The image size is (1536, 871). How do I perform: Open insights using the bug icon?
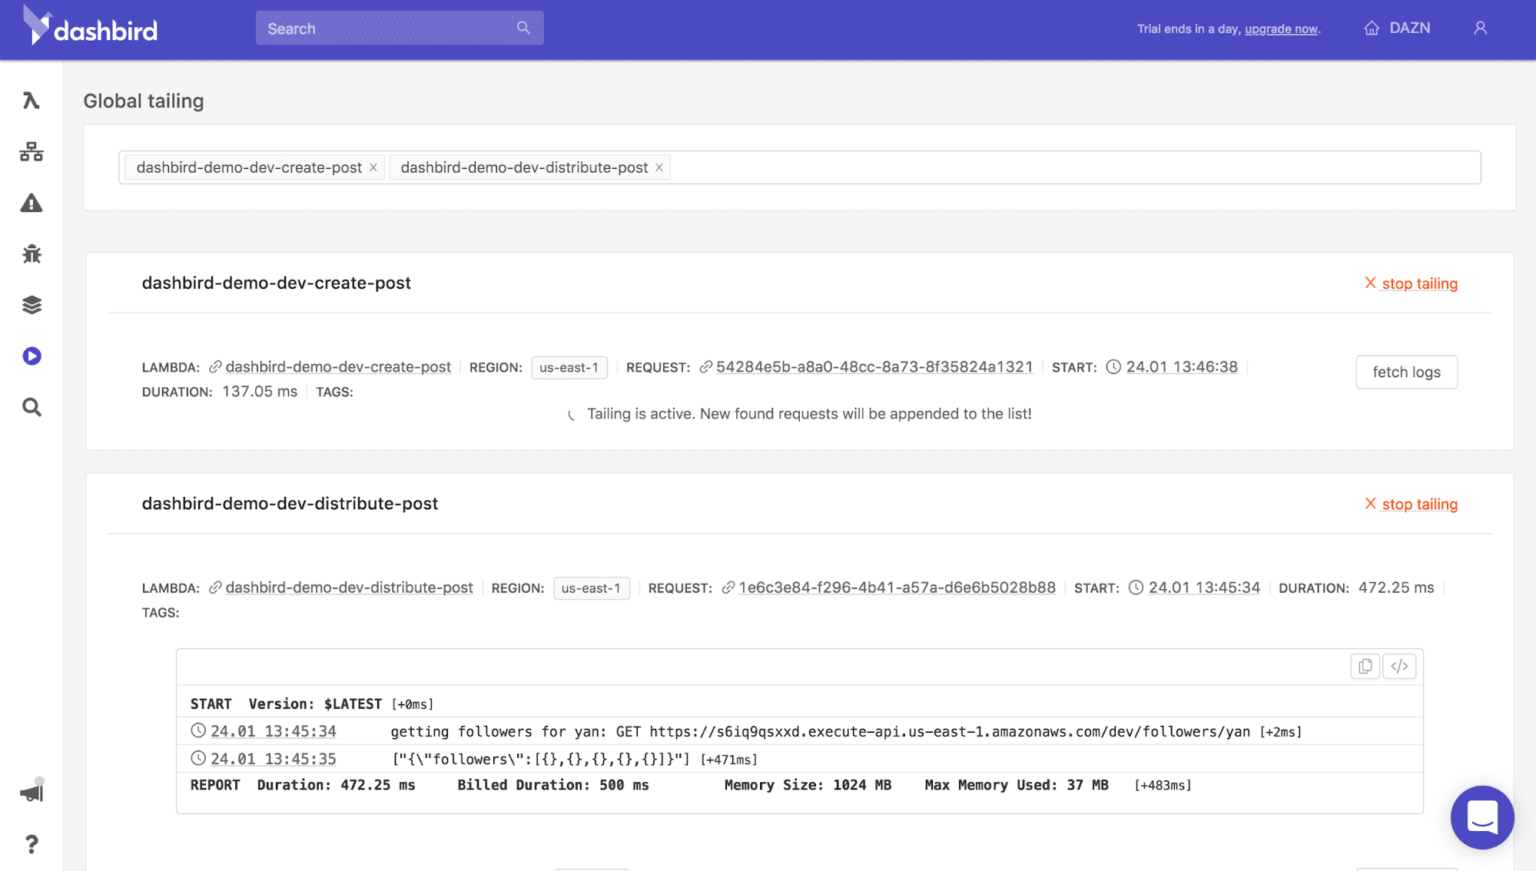(x=31, y=253)
